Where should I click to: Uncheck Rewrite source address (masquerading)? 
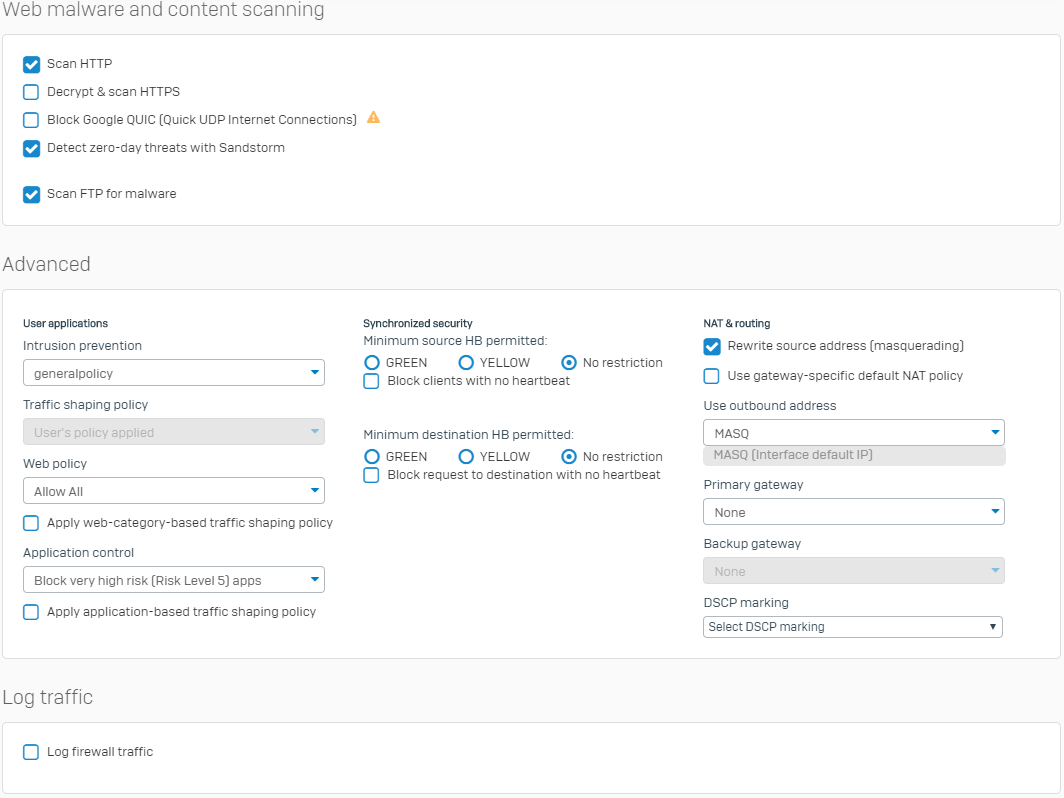pyautogui.click(x=712, y=346)
